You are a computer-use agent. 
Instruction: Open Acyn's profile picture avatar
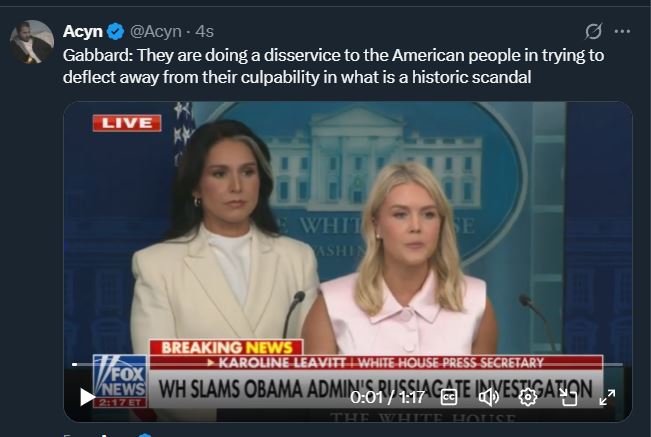point(32,42)
